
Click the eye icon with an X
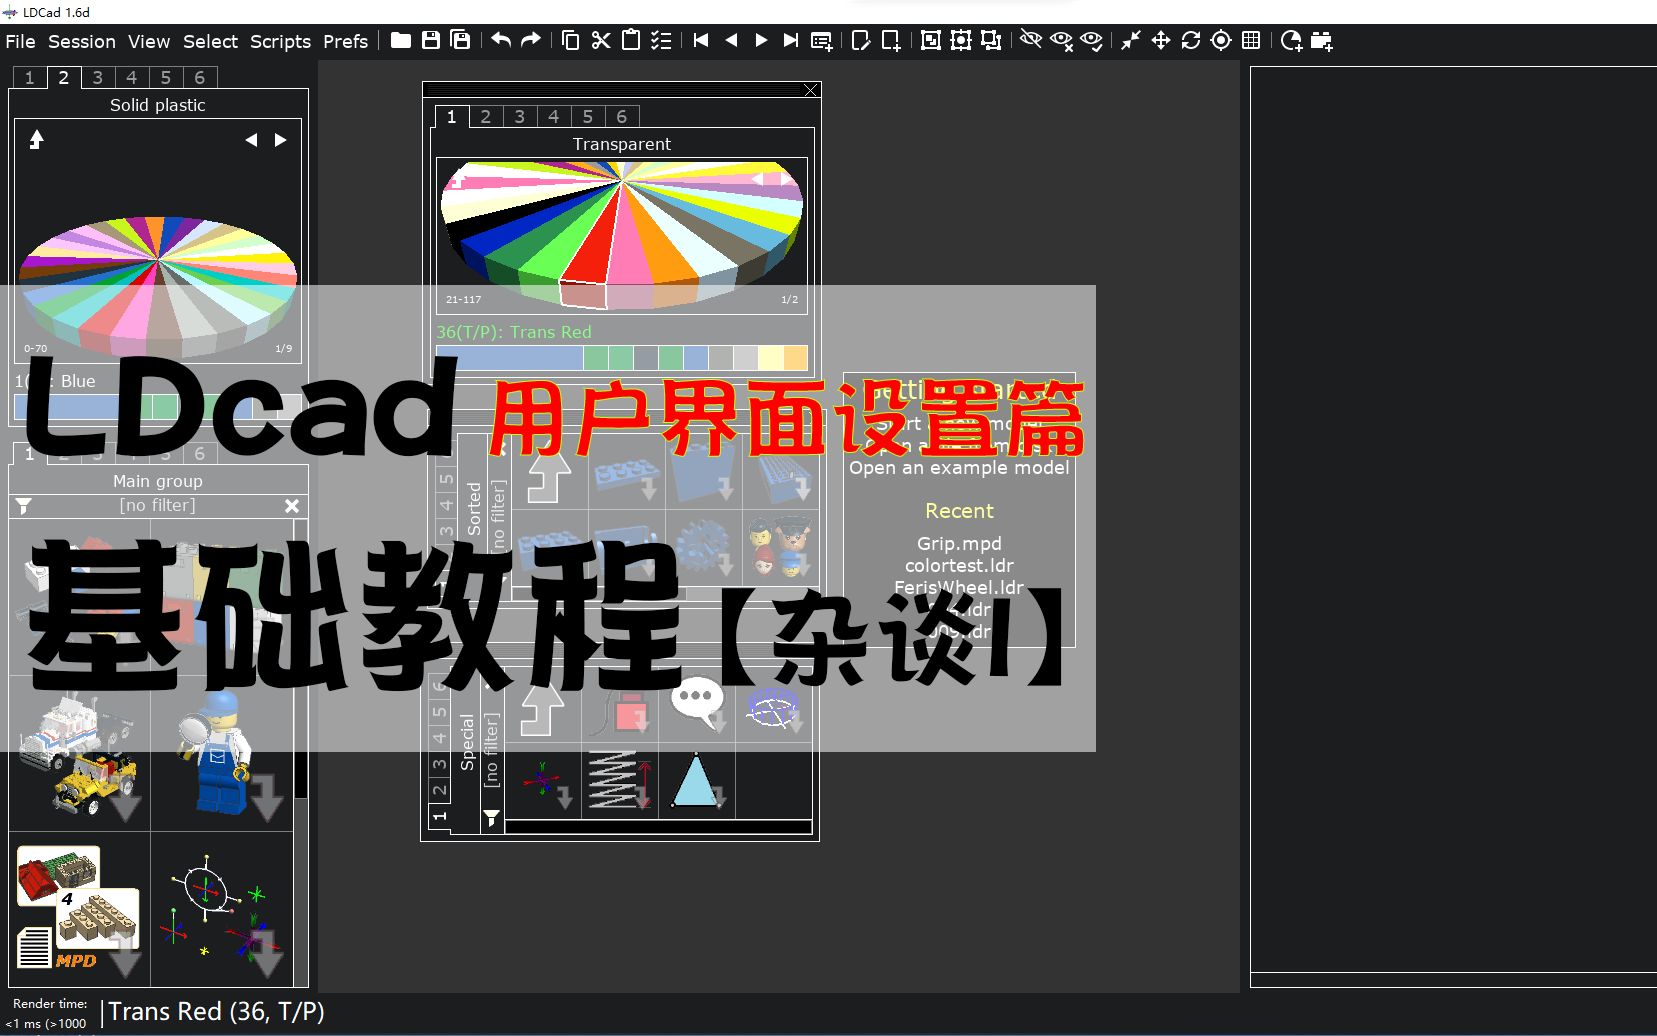click(1061, 40)
